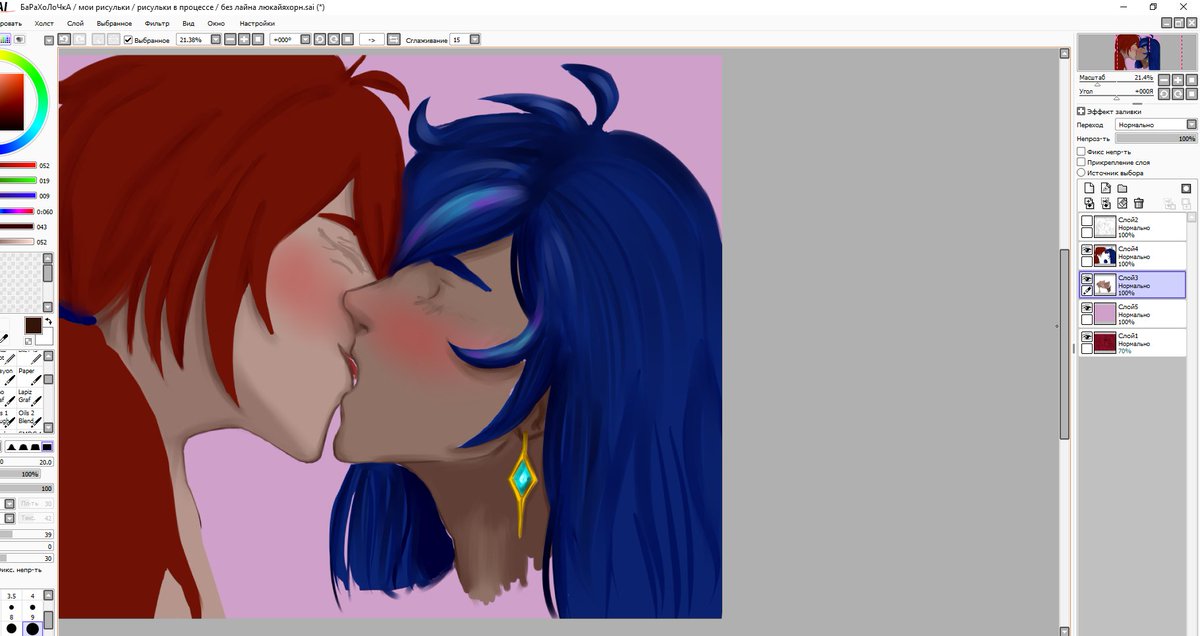Open the 'Вид' menu
Screen dimensions: 1200x636
pyautogui.click(x=188, y=22)
